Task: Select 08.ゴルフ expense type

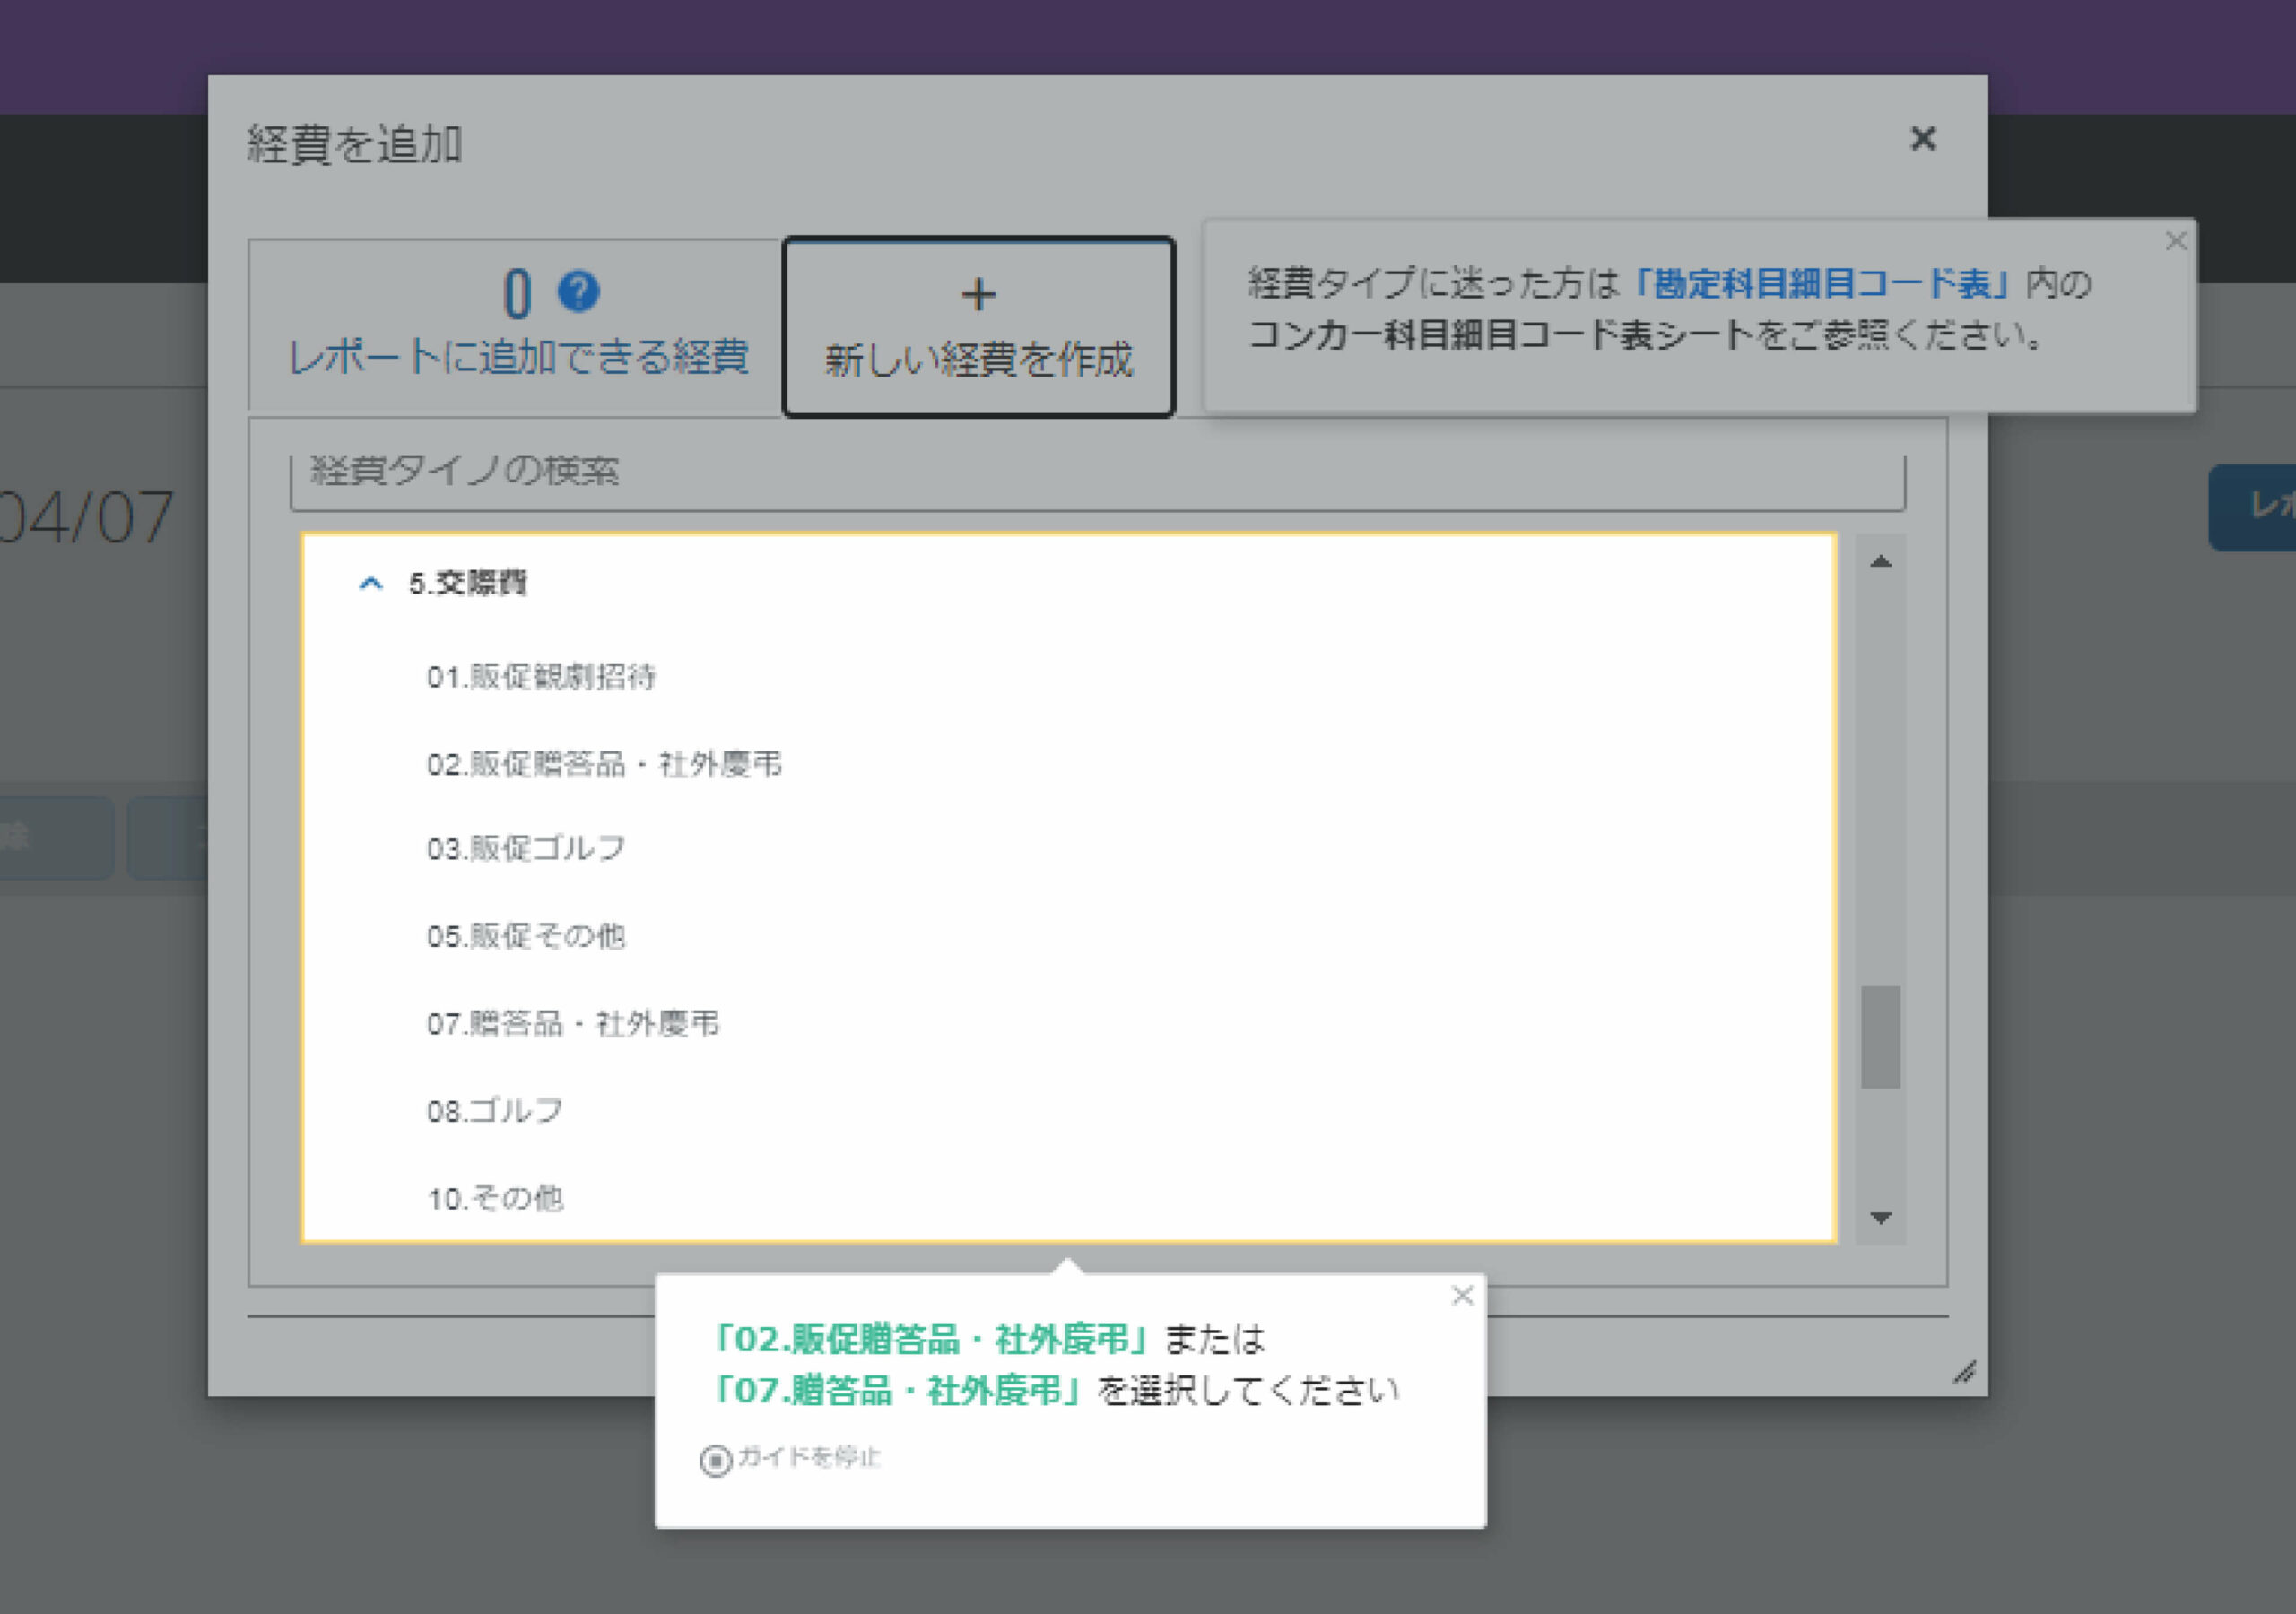Action: click(x=495, y=1111)
